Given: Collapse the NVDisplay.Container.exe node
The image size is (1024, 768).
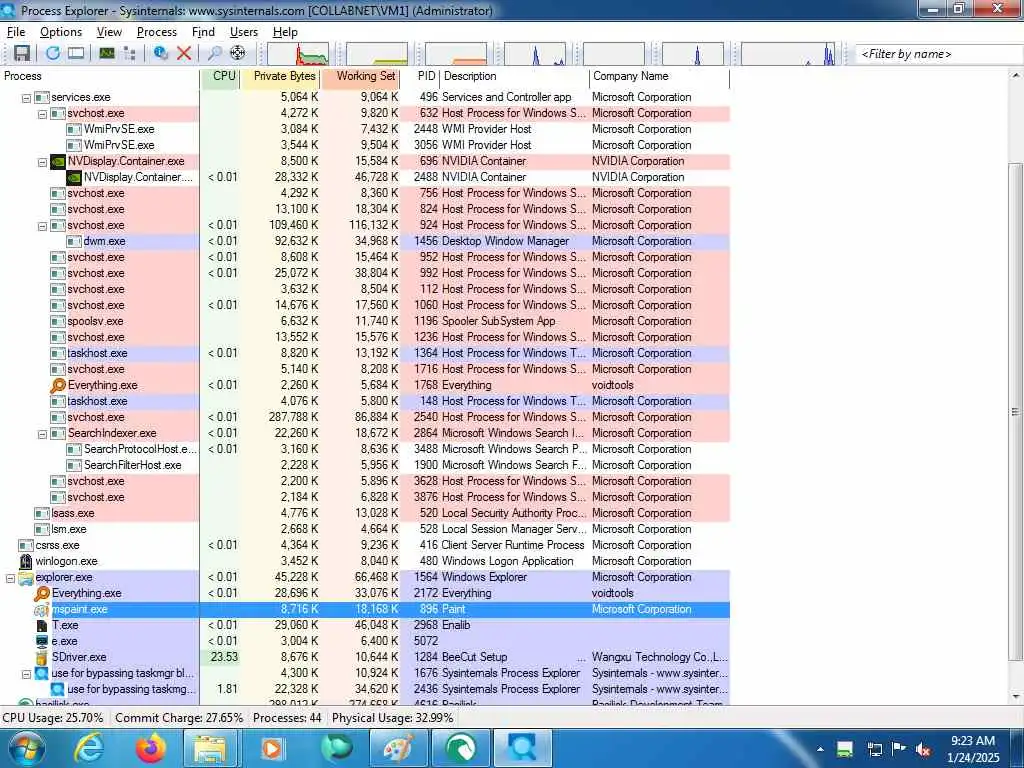Looking at the screenshot, I should tap(42, 162).
